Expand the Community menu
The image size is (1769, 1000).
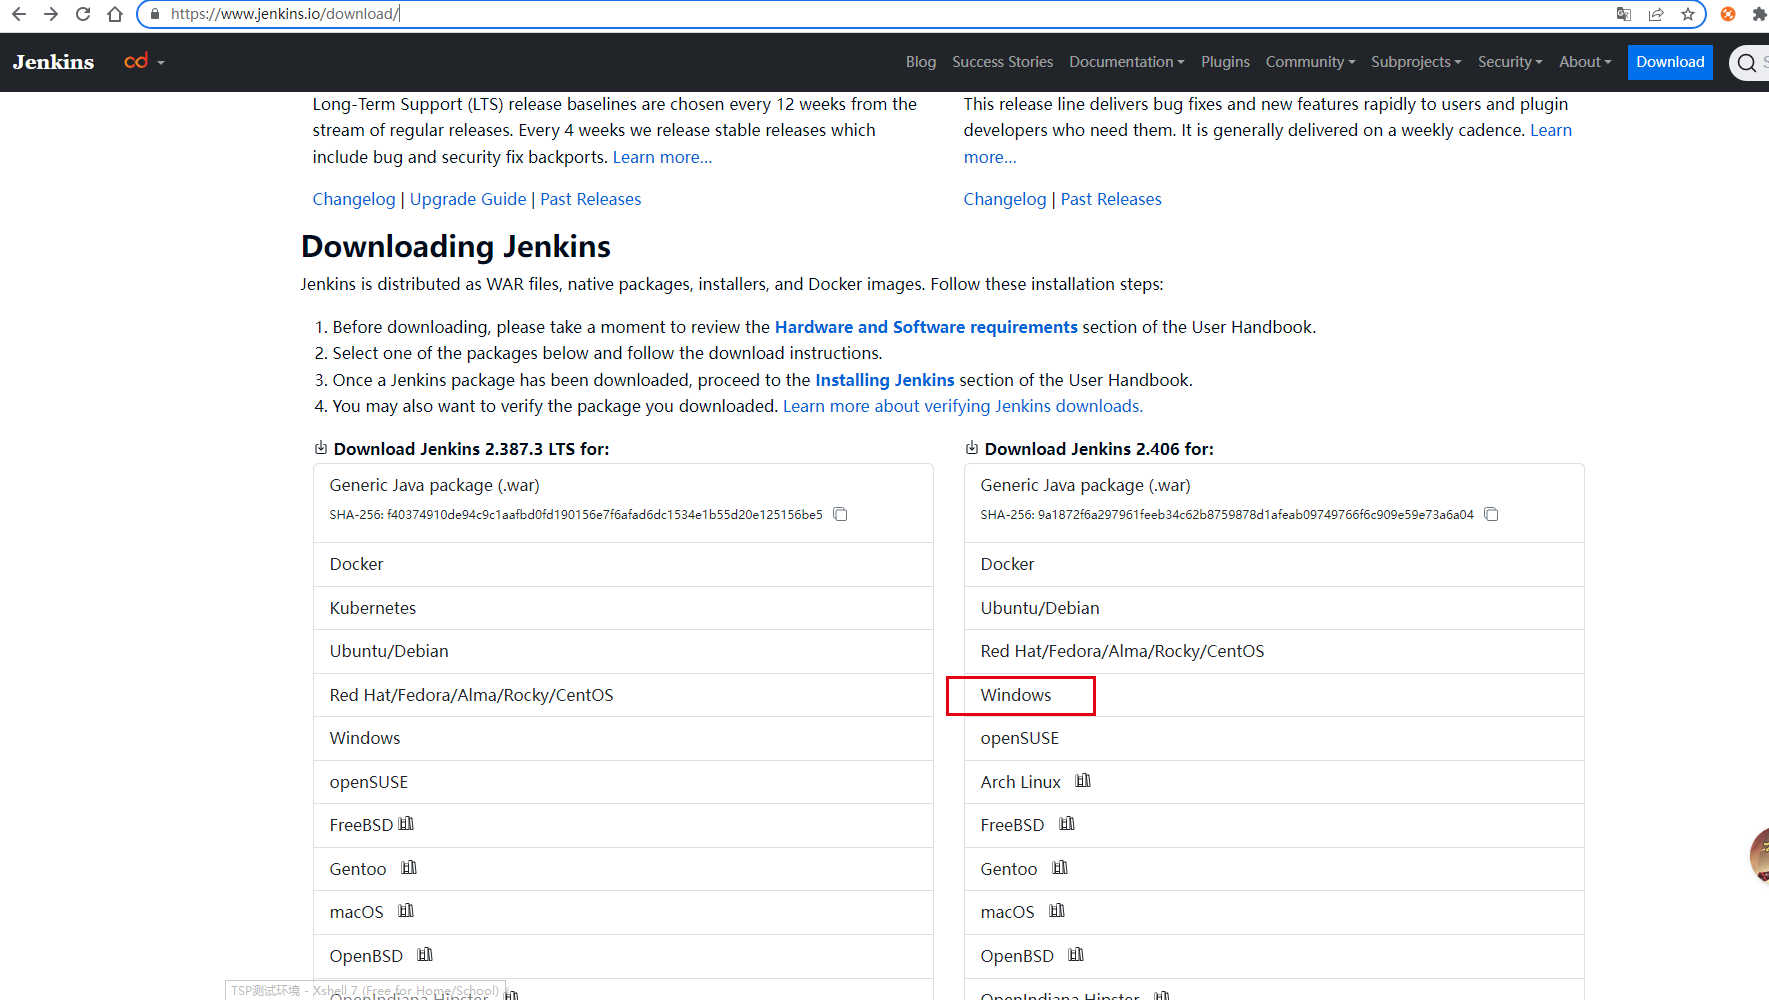(1310, 62)
